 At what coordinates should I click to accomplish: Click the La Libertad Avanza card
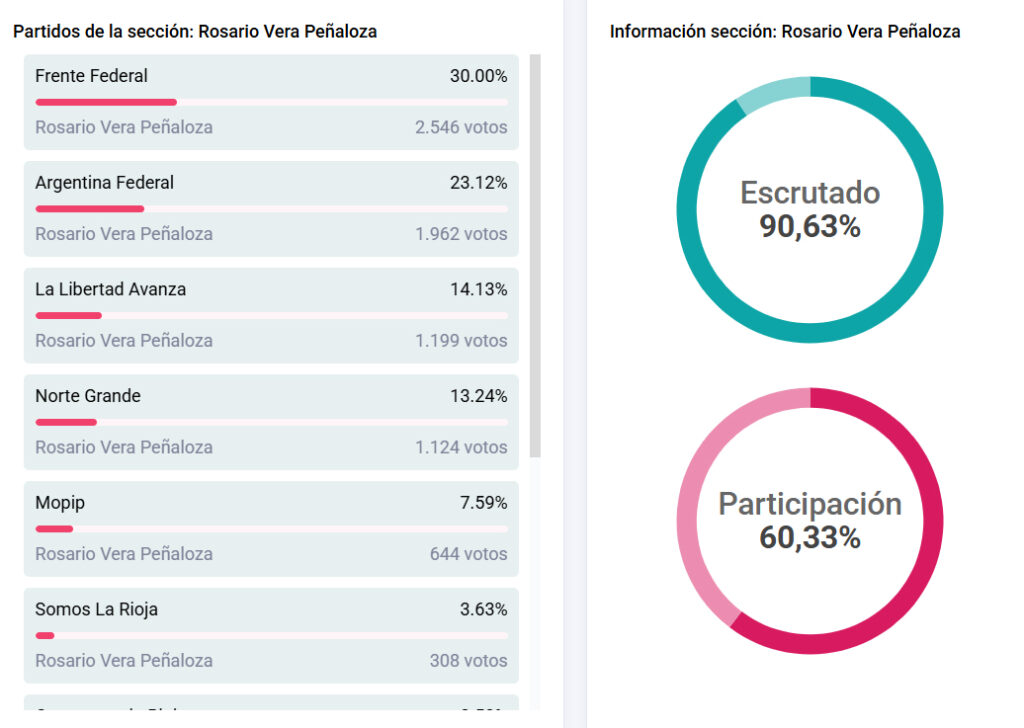(x=271, y=315)
